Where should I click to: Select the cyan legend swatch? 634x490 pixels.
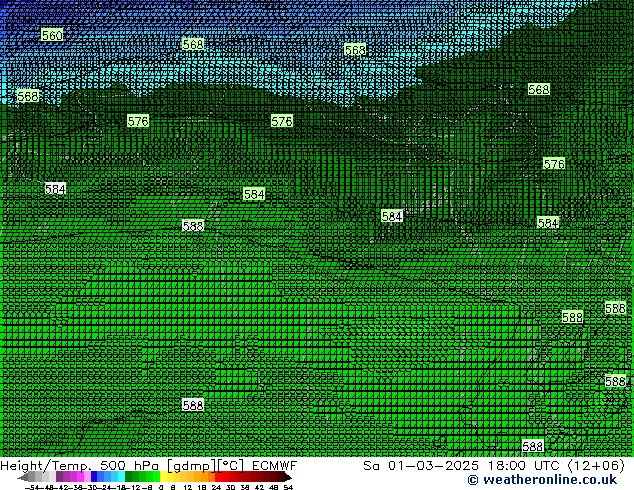pos(121,477)
